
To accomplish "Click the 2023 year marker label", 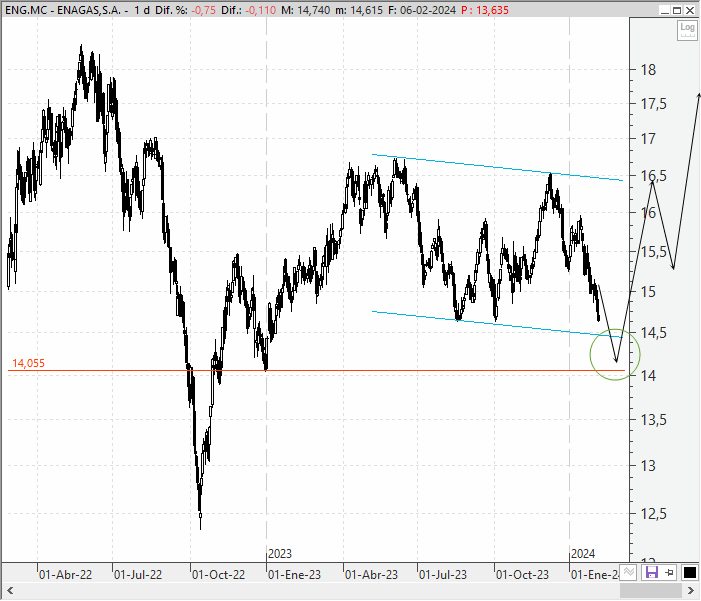I will (x=280, y=554).
